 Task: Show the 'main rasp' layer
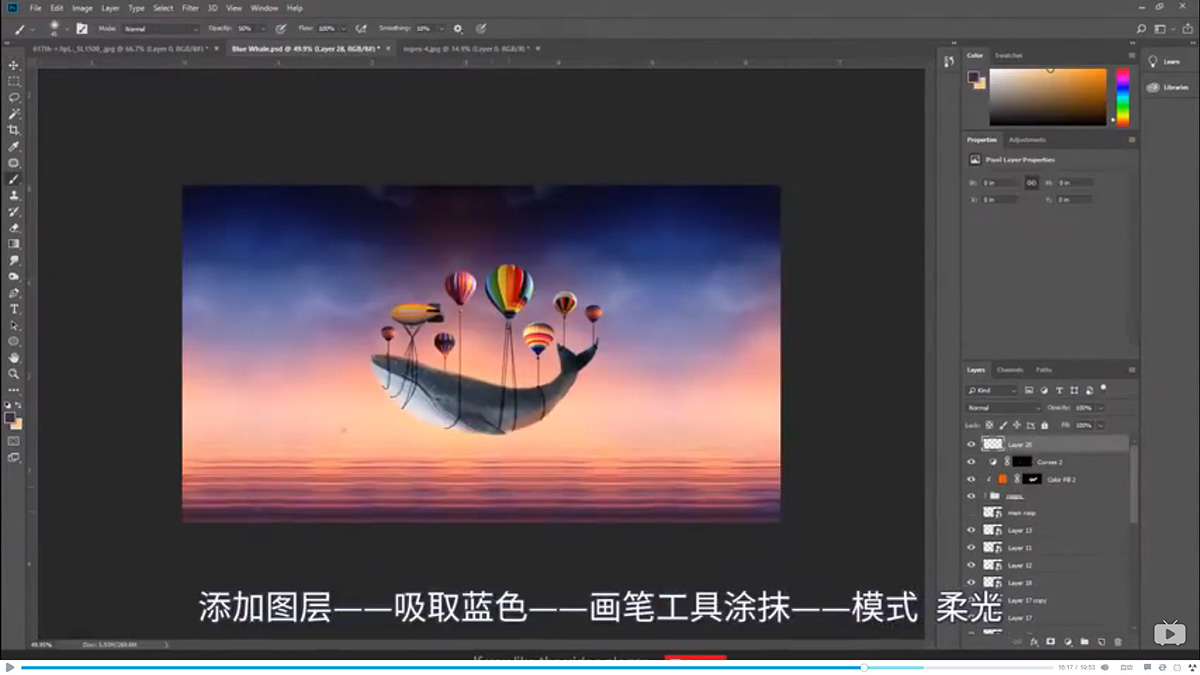[x=970, y=513]
